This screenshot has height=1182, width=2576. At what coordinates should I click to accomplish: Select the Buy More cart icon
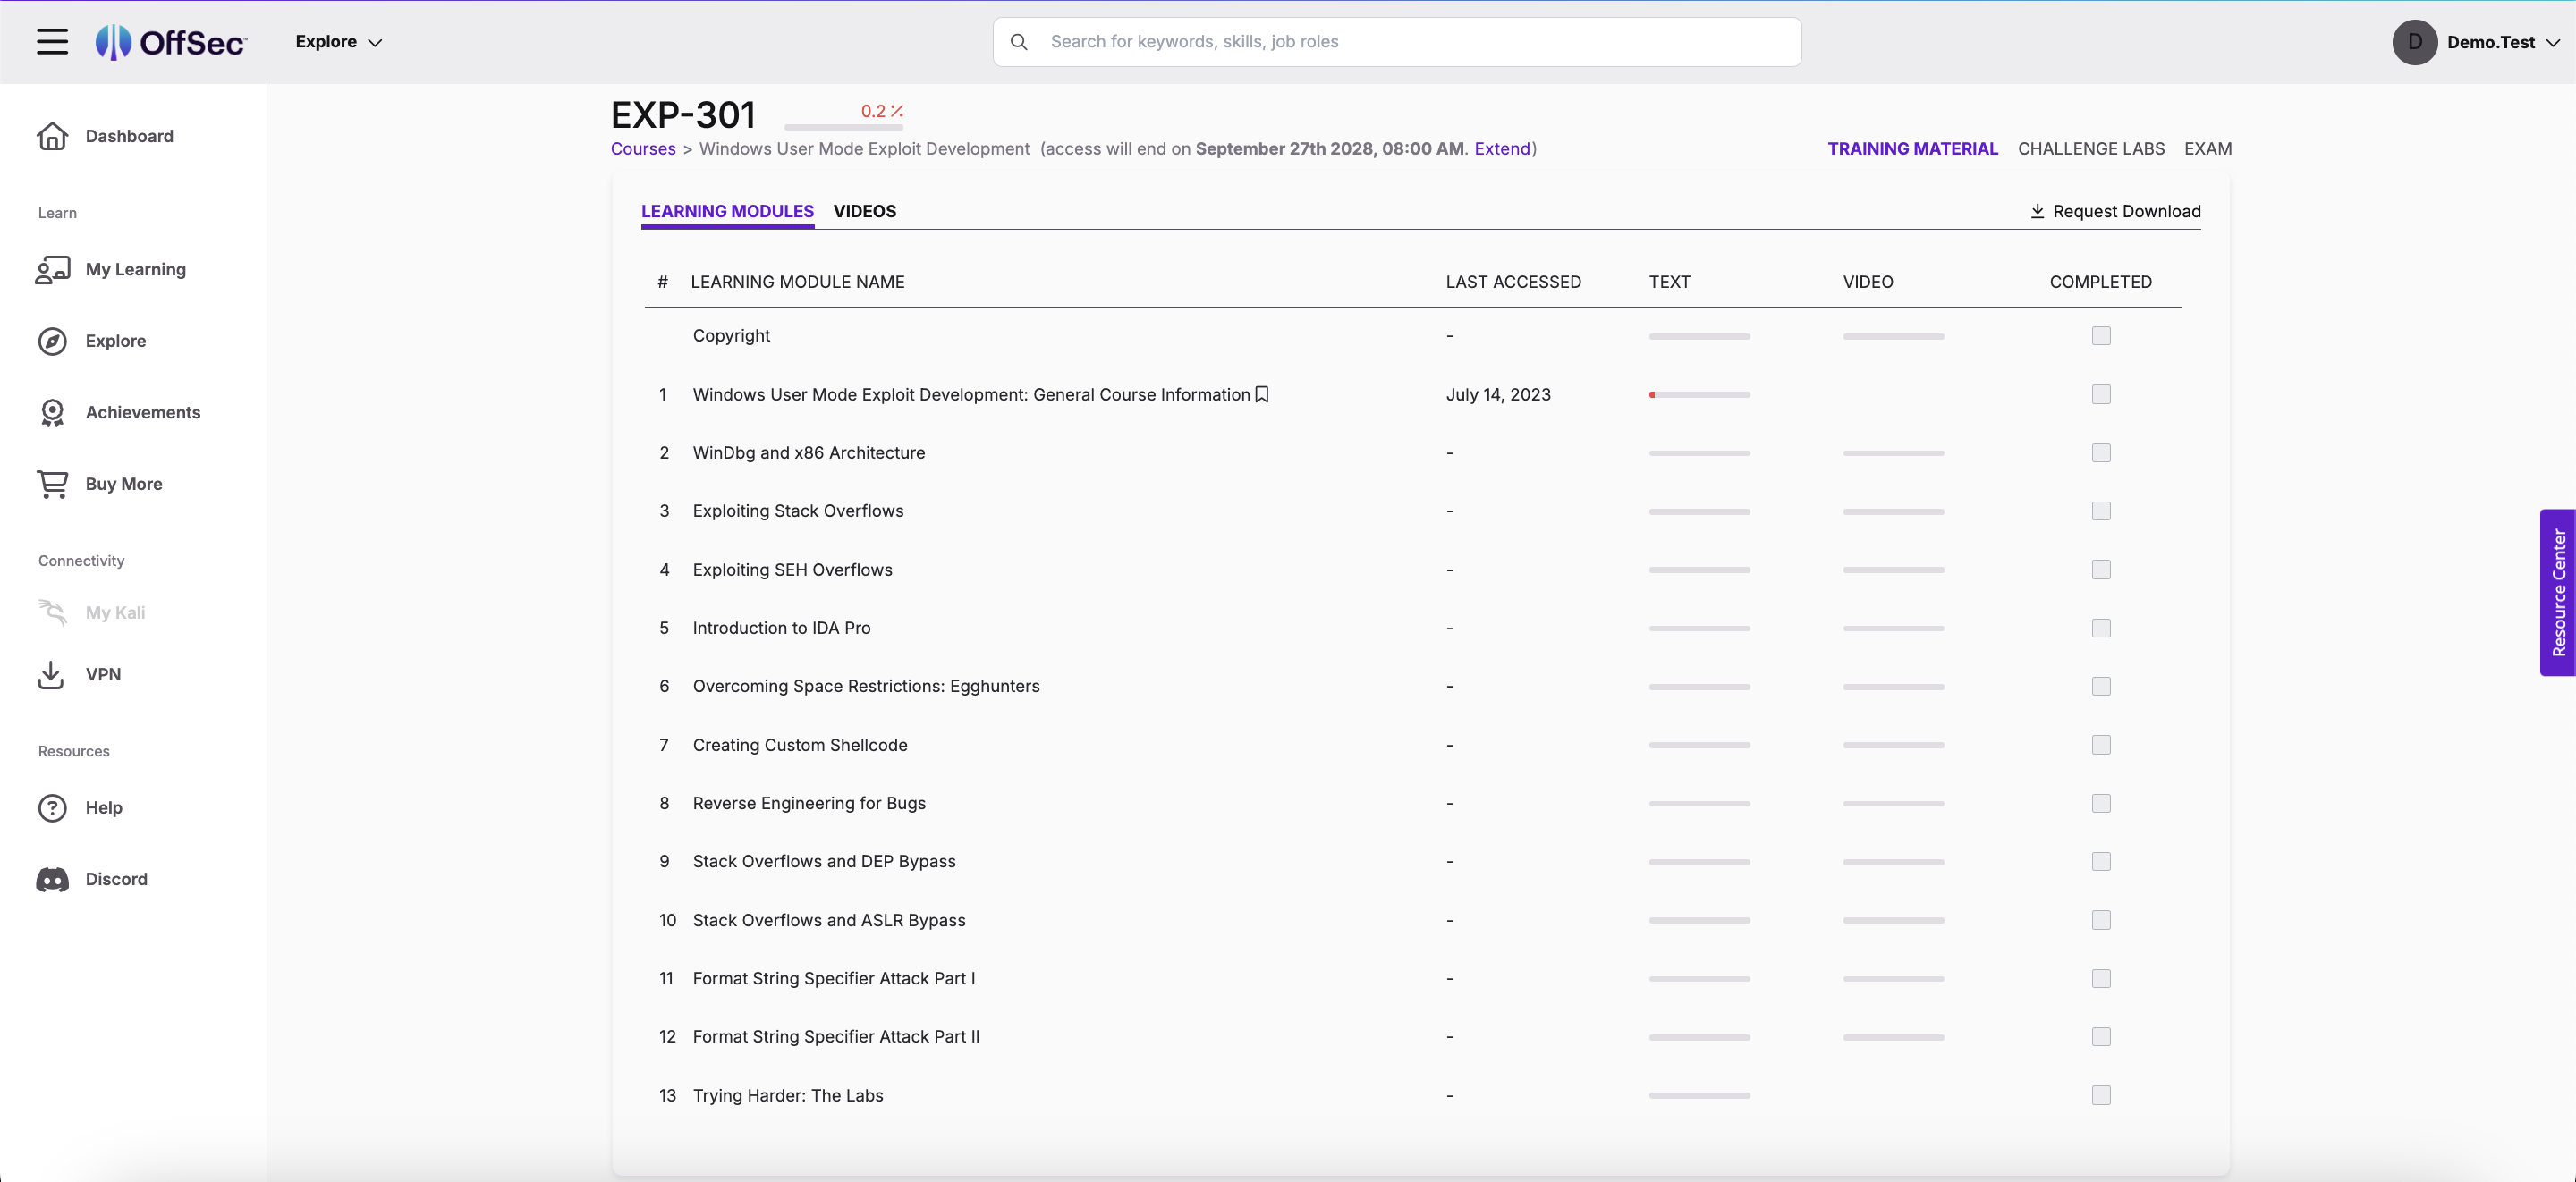coord(52,483)
